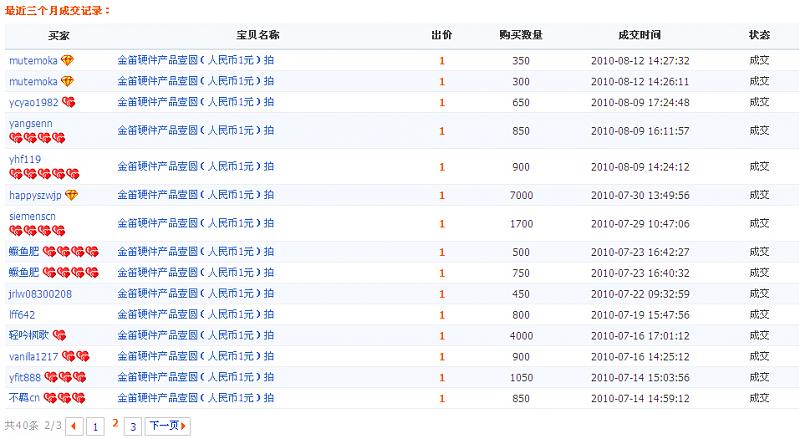Open product link in vanila1217's row
Image resolution: width=800 pixels, height=439 pixels.
tap(196, 356)
